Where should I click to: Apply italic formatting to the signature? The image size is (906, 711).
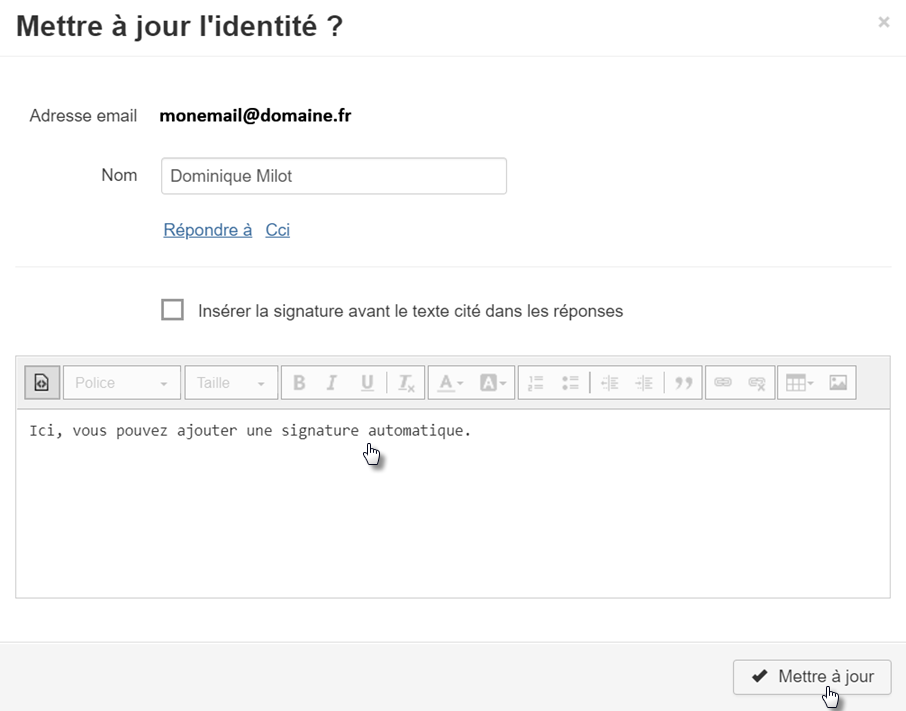[332, 383]
